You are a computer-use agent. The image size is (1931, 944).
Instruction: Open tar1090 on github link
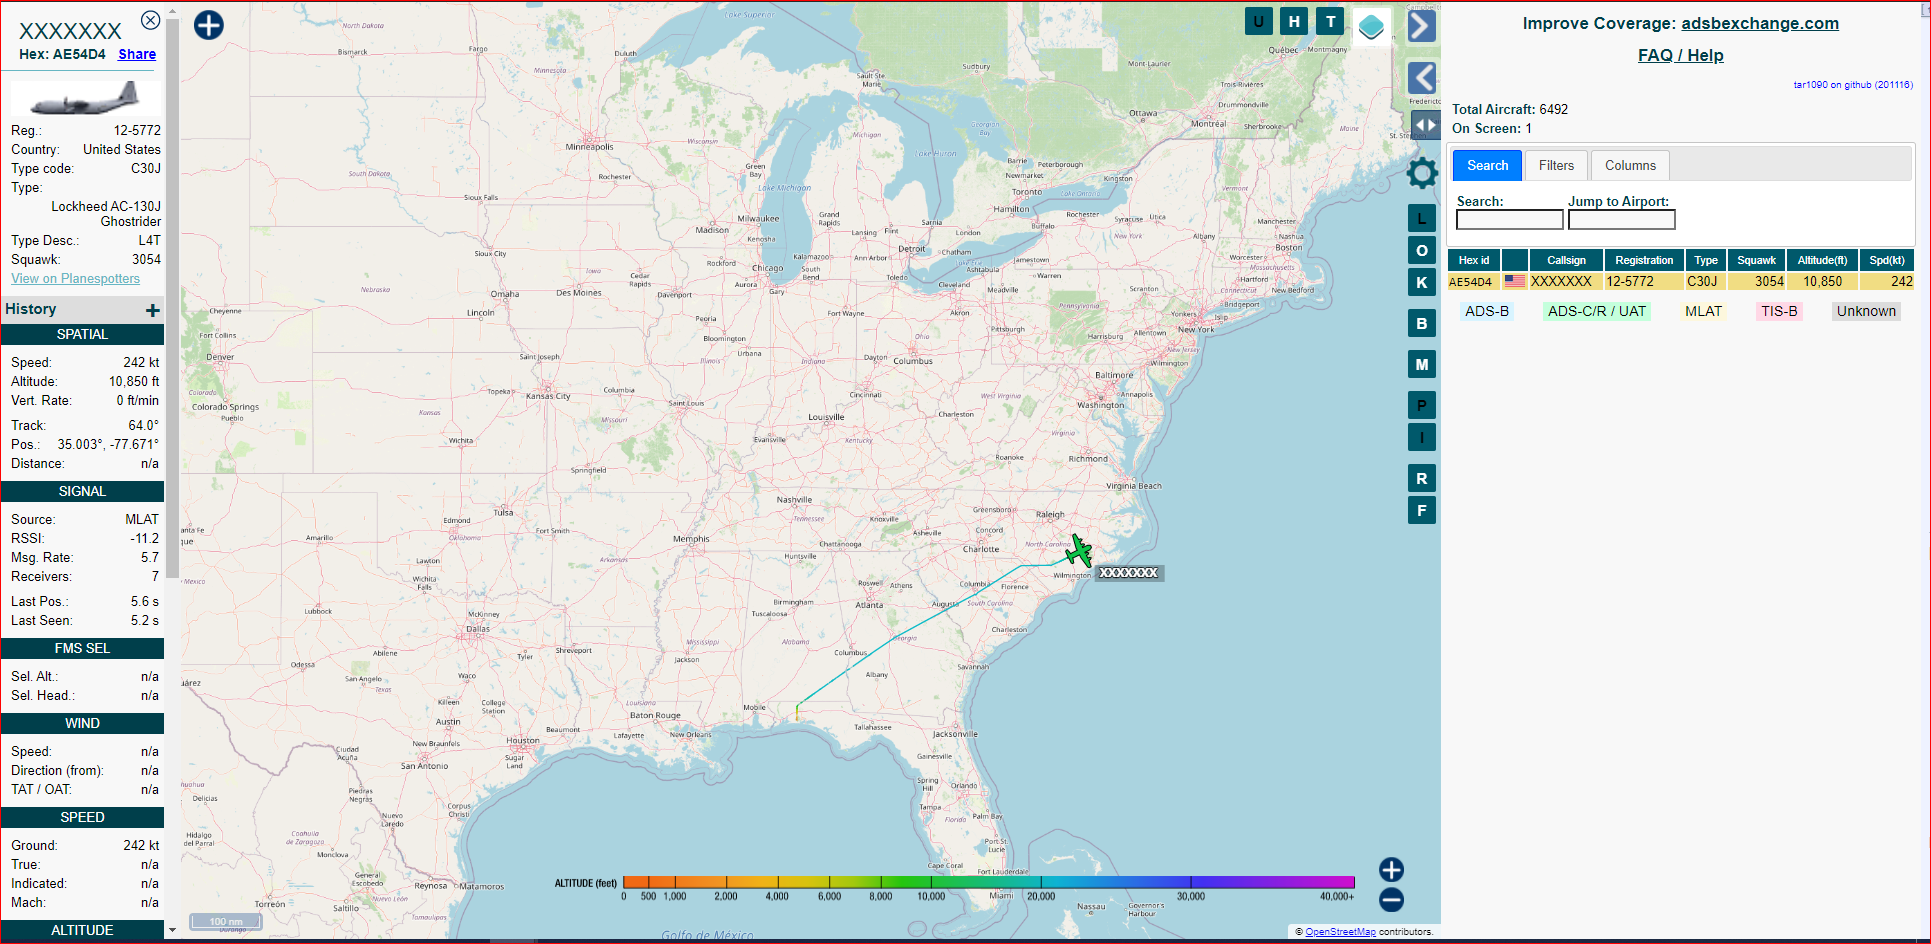tap(1852, 85)
